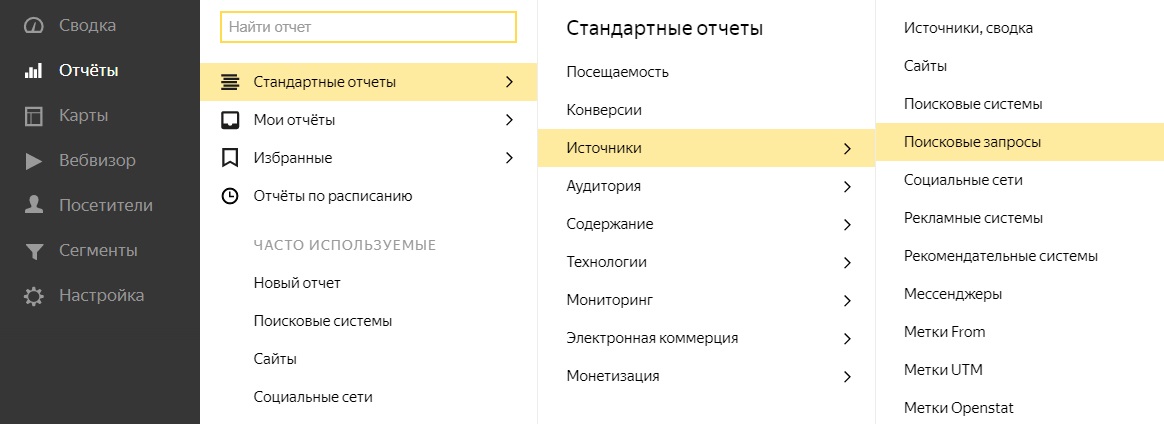Viewport: 1164px width, 424px height.
Task: Click the Вебвизор play icon
Action: point(34,161)
